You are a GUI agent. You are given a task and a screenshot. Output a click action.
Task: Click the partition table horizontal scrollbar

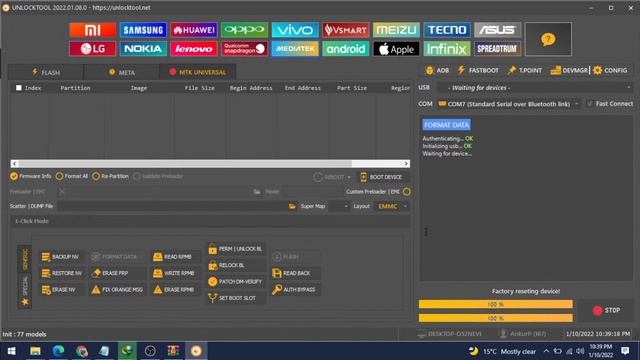[210, 163]
